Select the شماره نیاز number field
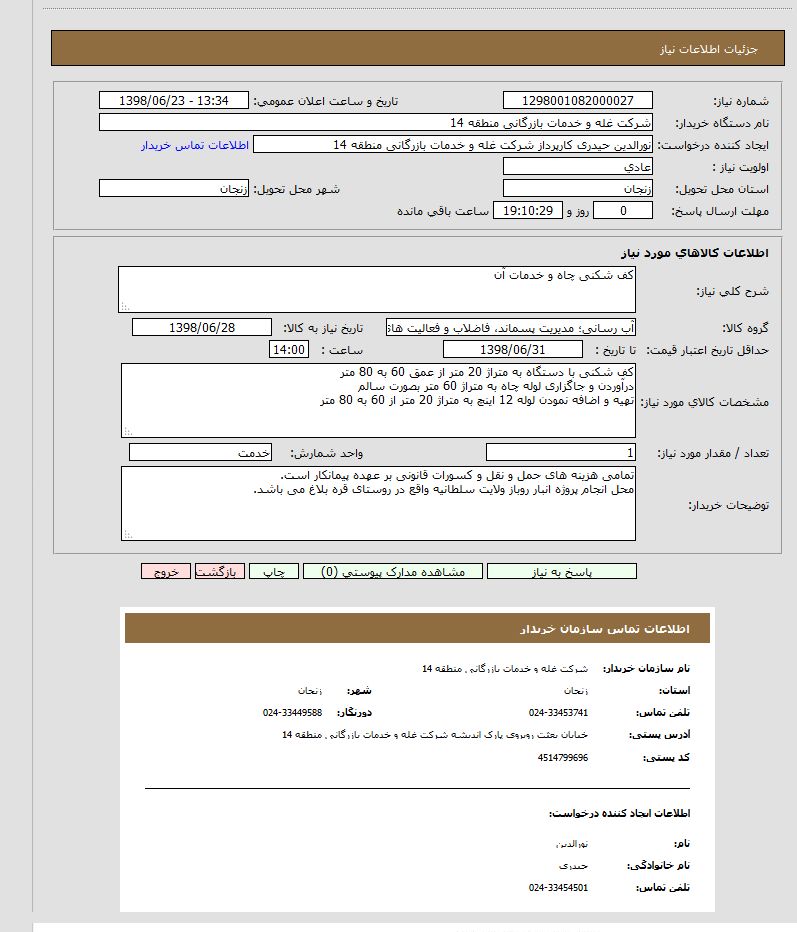Screen dimensions: 797x932 pyautogui.click(x=577, y=101)
